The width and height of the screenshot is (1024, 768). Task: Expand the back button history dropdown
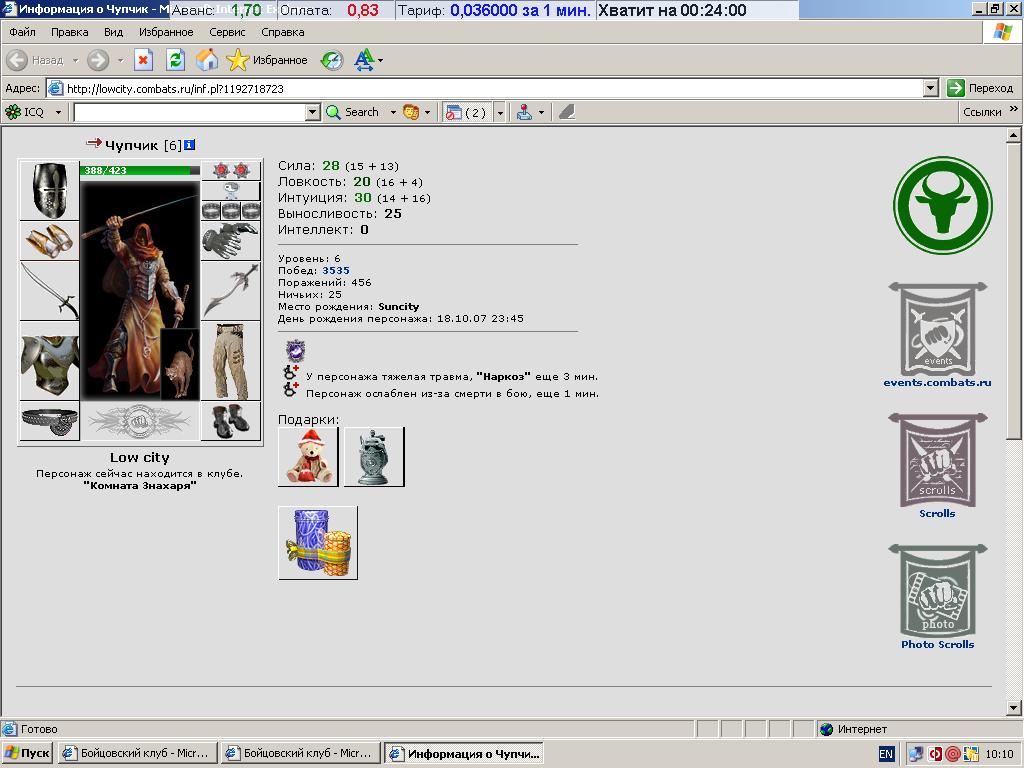click(x=75, y=60)
